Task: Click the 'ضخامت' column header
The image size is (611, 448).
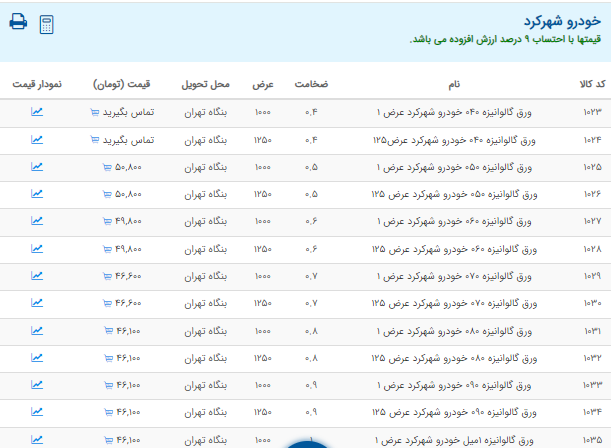Action: coord(311,84)
